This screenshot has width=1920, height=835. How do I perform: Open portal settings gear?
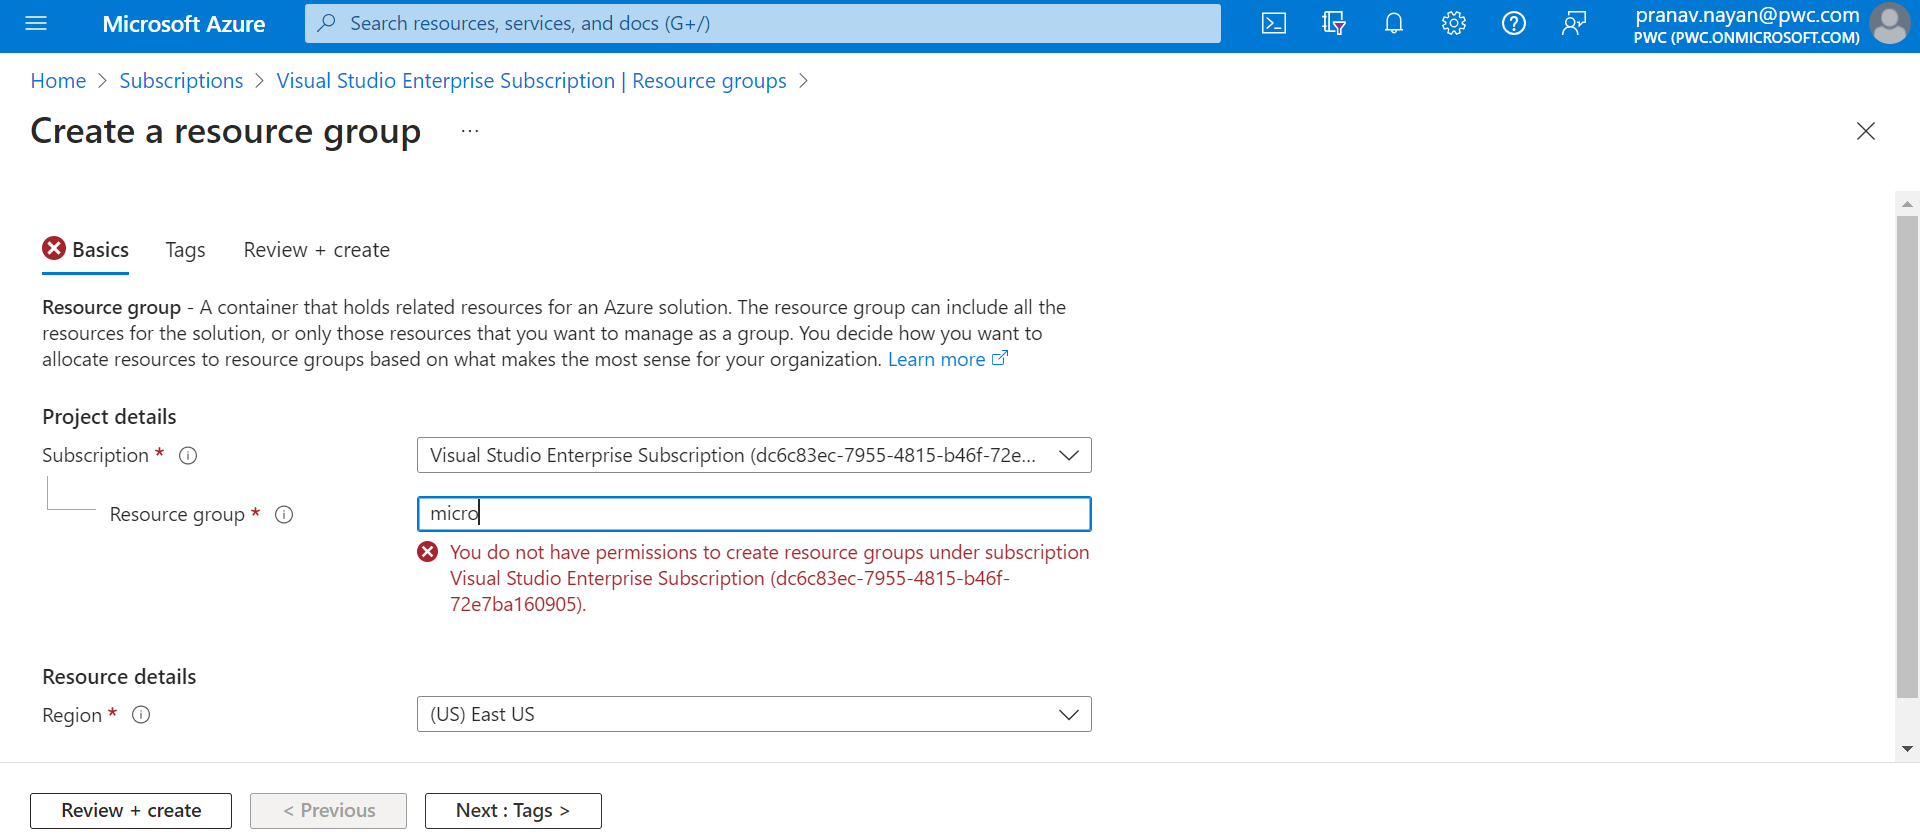click(1454, 23)
